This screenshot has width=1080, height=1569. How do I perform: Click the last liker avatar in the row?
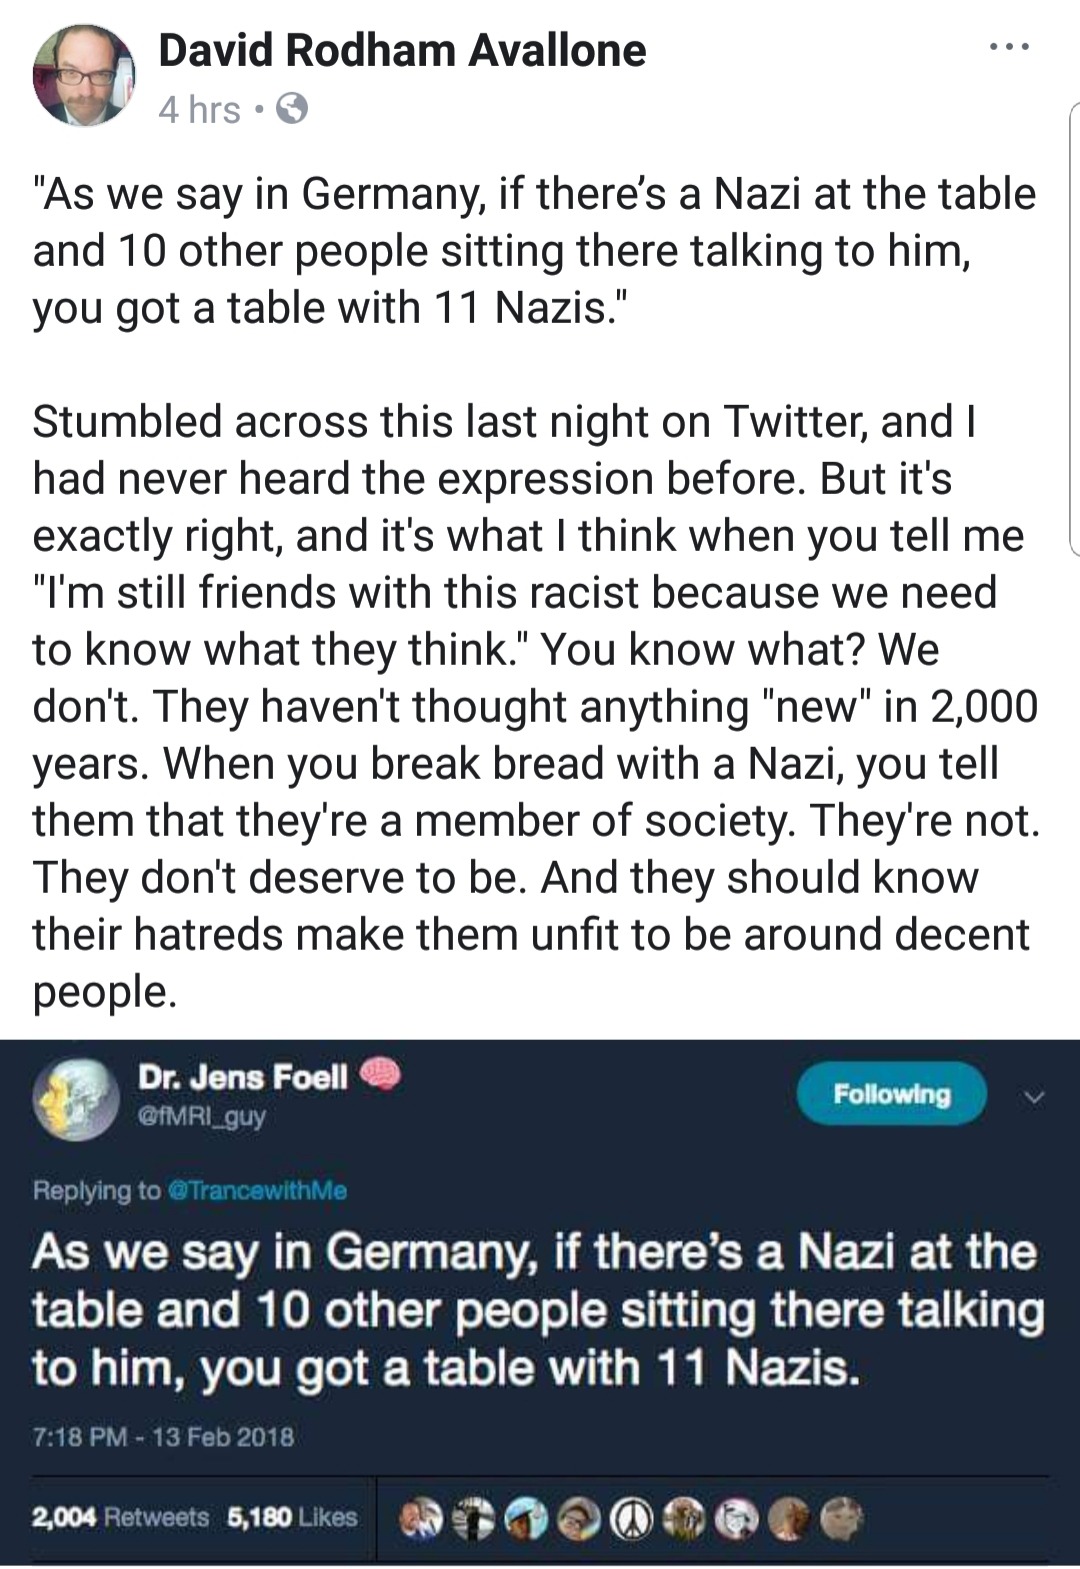click(841, 1519)
